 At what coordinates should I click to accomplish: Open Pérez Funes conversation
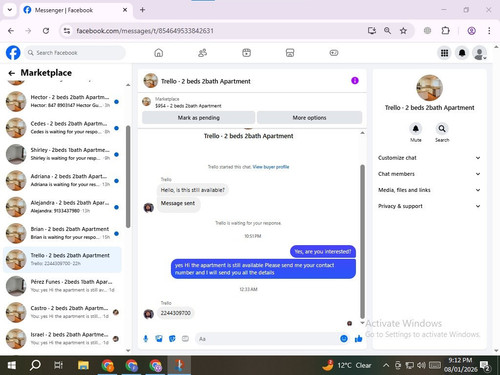pos(62,286)
